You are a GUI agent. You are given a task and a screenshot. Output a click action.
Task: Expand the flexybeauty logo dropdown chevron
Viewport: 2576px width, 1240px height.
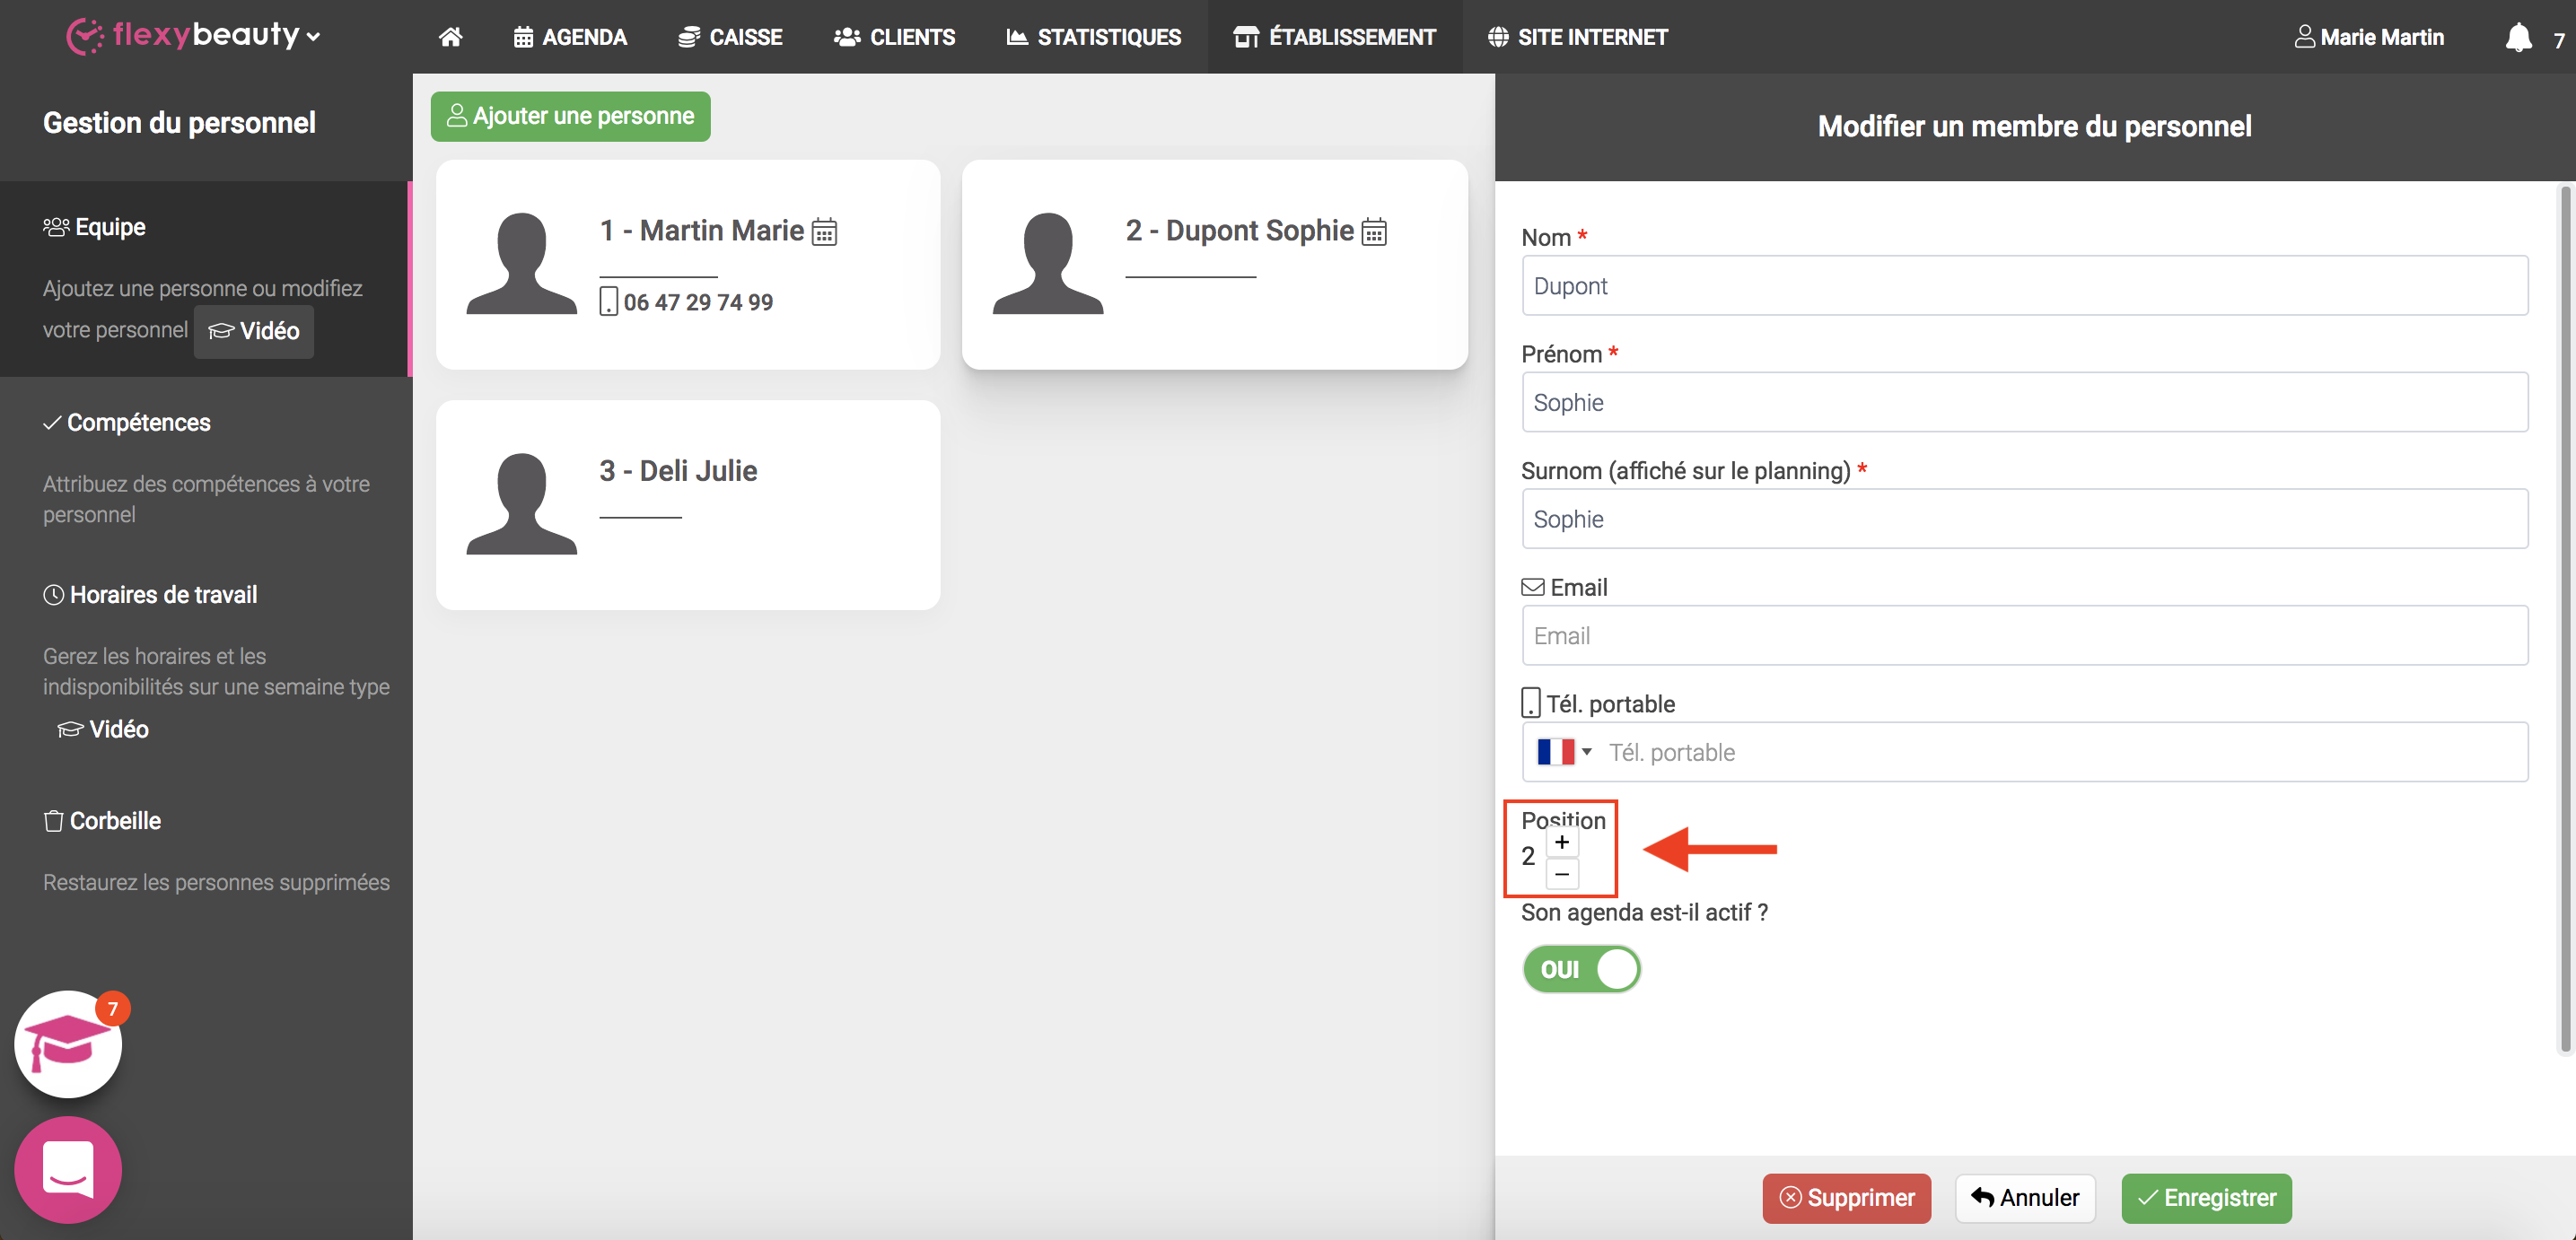313,37
